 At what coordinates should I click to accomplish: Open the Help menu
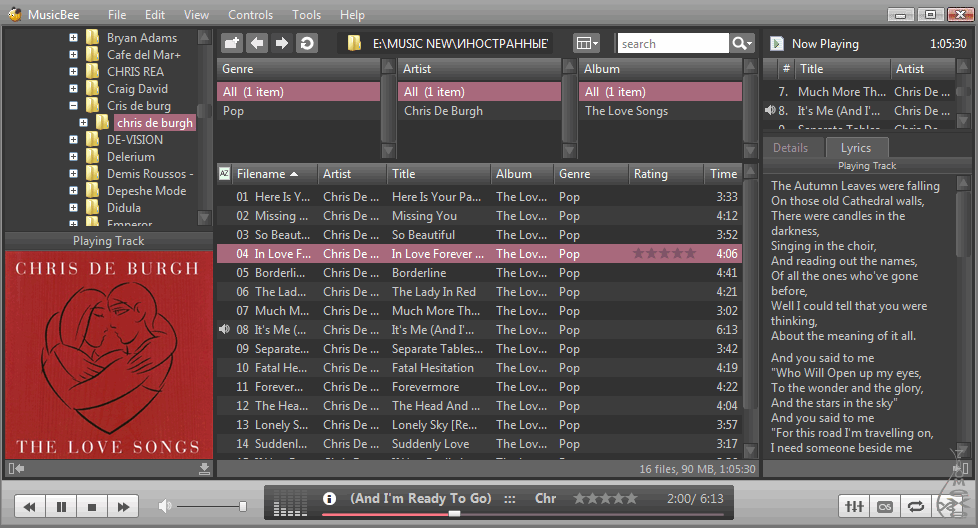coord(352,14)
